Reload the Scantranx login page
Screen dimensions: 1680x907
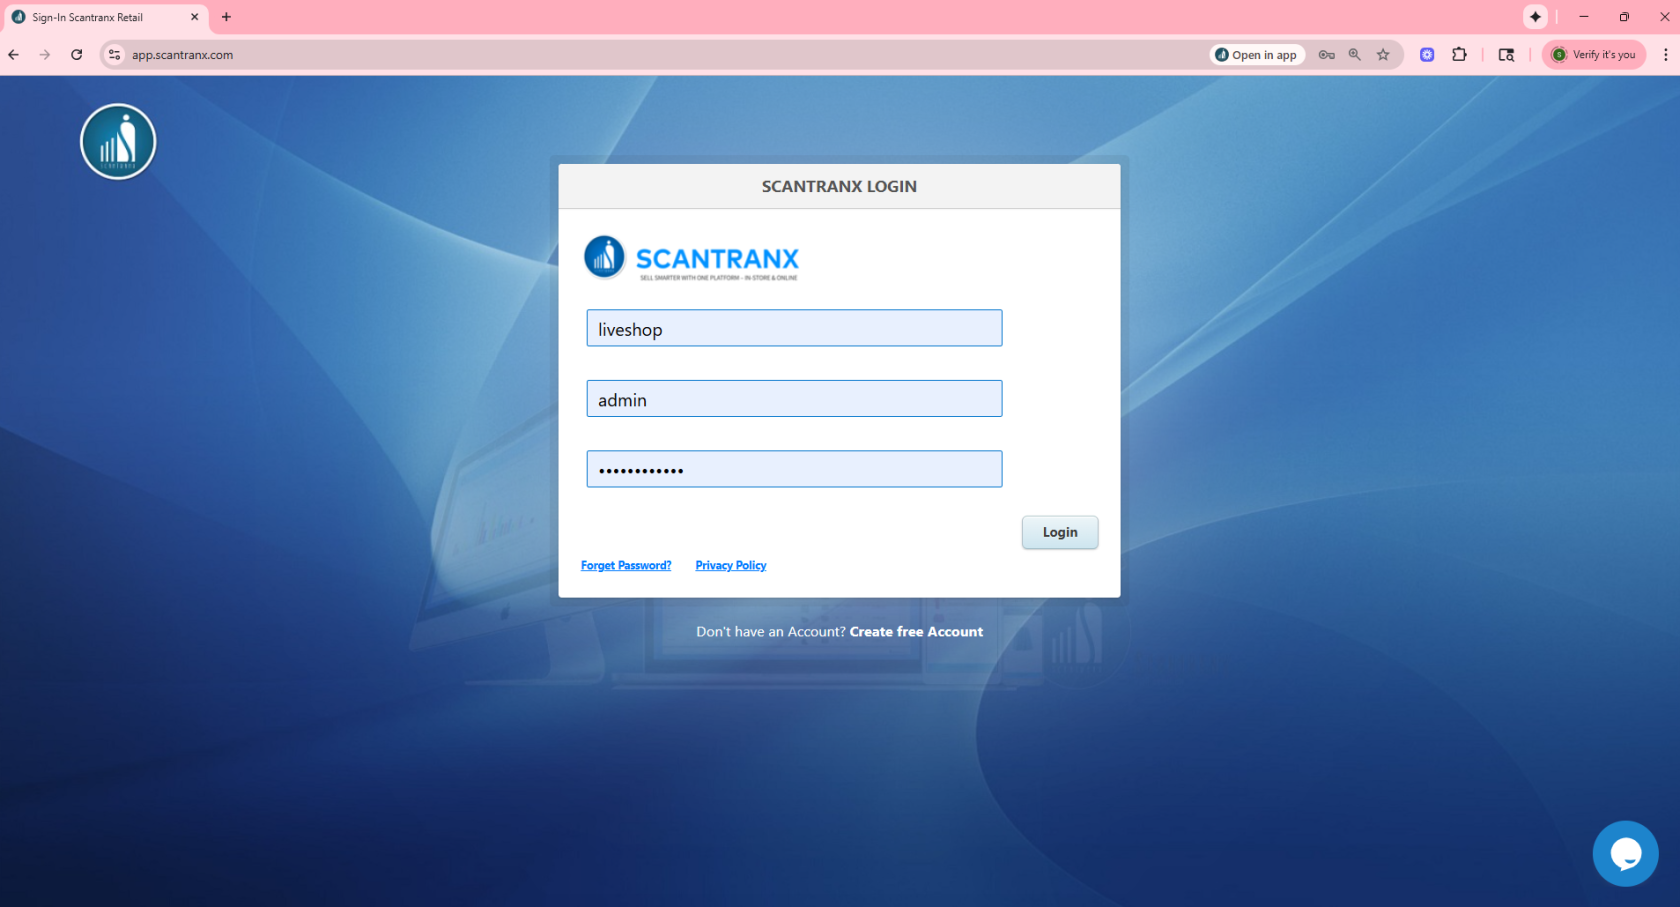tap(77, 55)
